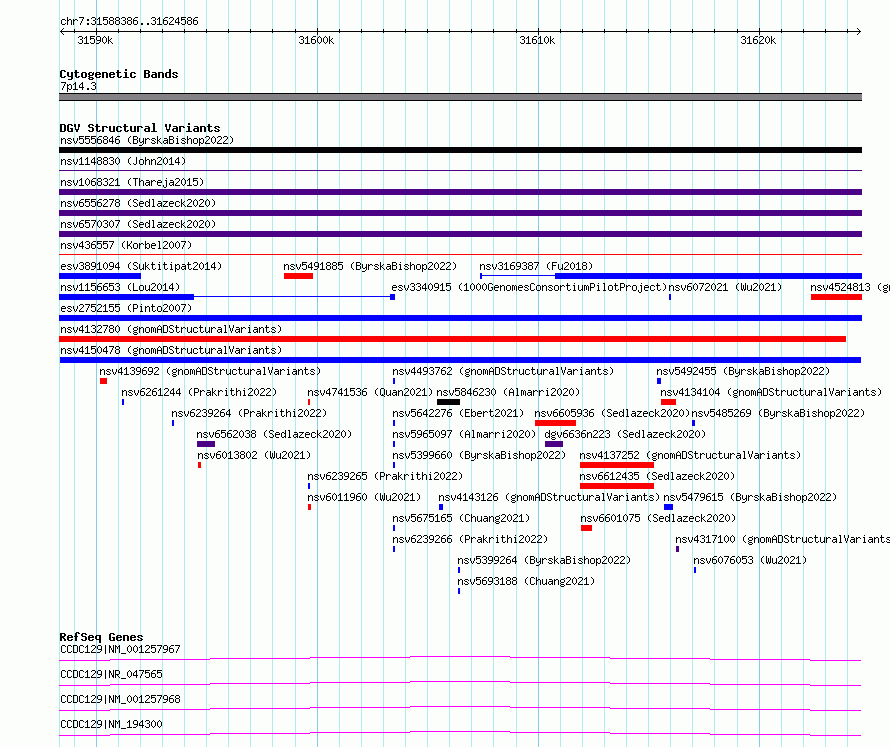Open the nsv4150478 (gnomADStructuralVariants) label

click(171, 350)
